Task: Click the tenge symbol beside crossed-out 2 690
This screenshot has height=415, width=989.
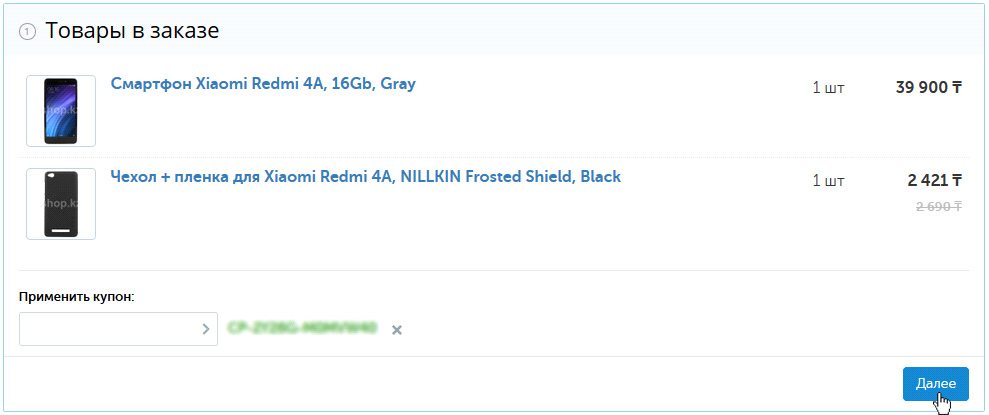Action: click(957, 206)
